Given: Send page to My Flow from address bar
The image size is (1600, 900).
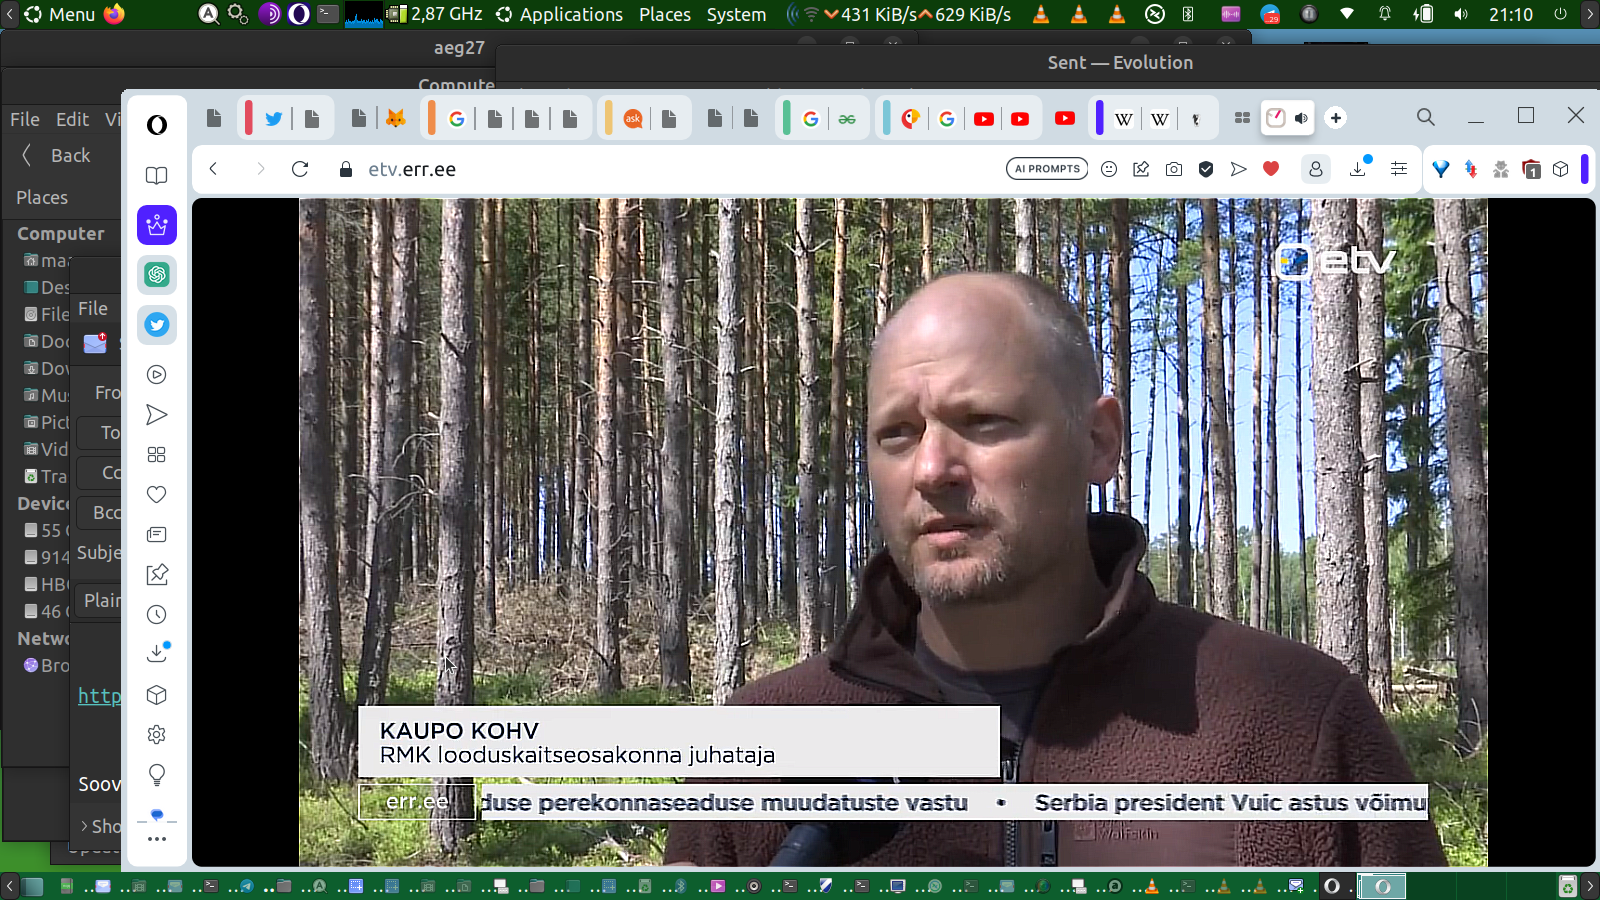Looking at the screenshot, I should pos(1239,169).
